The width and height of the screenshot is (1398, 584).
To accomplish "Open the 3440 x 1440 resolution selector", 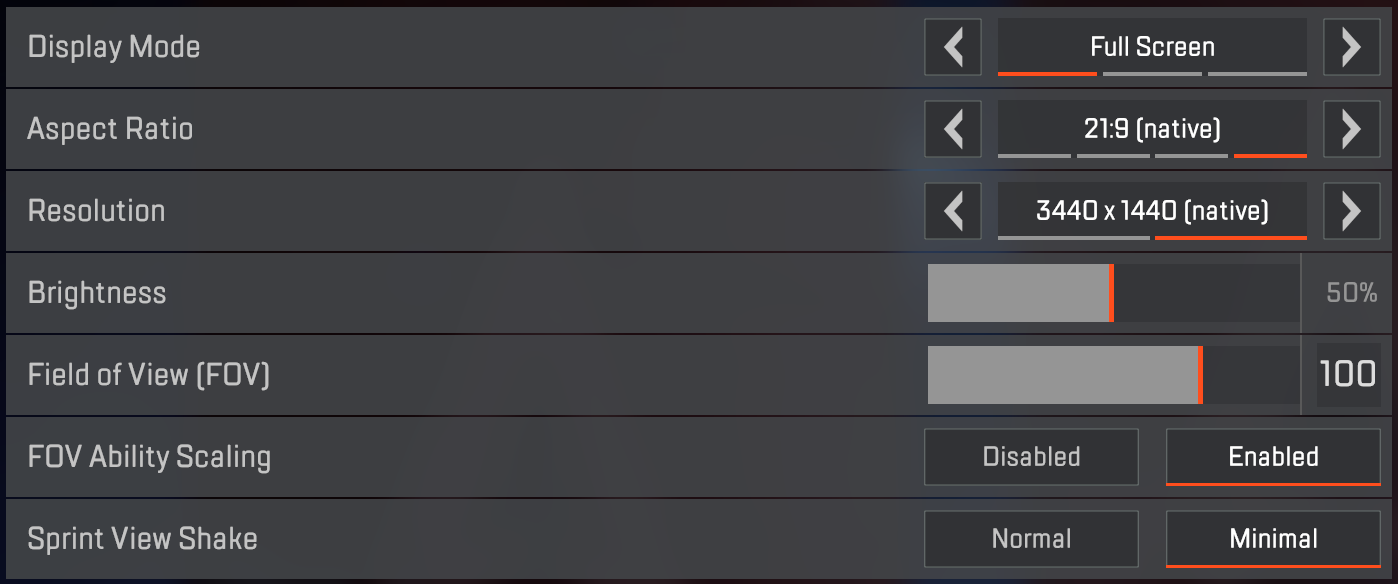I will click(x=1152, y=211).
